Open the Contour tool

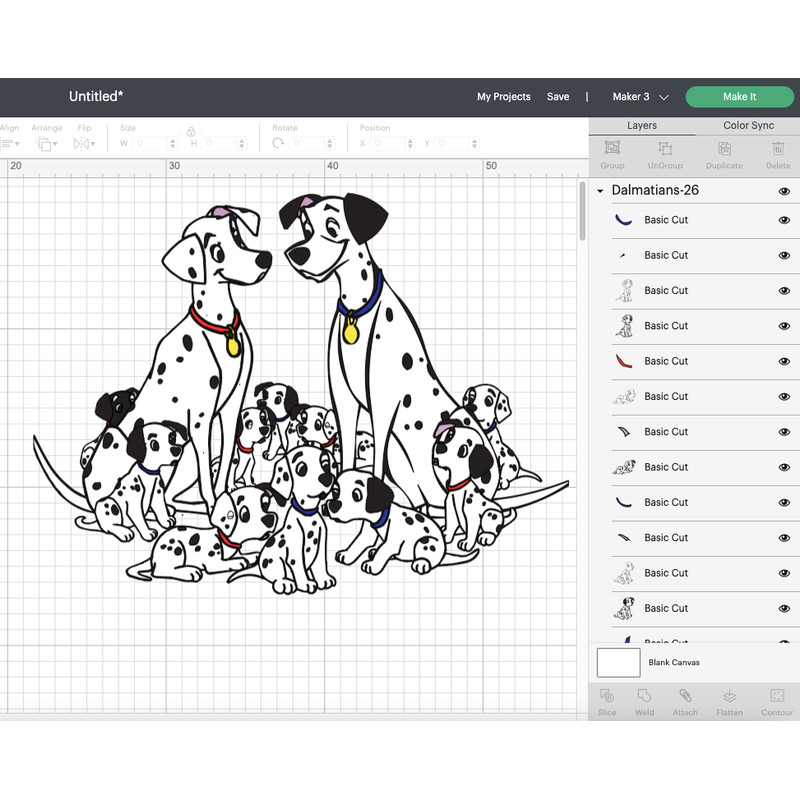(x=776, y=701)
